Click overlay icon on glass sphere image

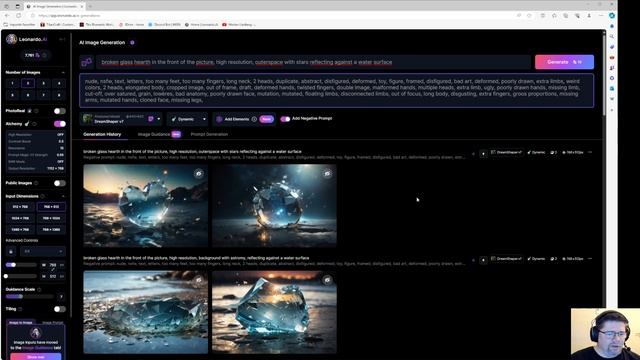click(327, 173)
